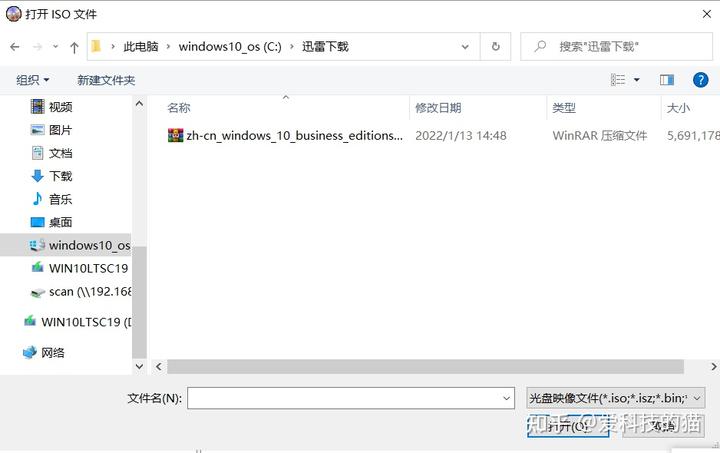
Task: Click the 图片 picture icon
Action: (38, 130)
